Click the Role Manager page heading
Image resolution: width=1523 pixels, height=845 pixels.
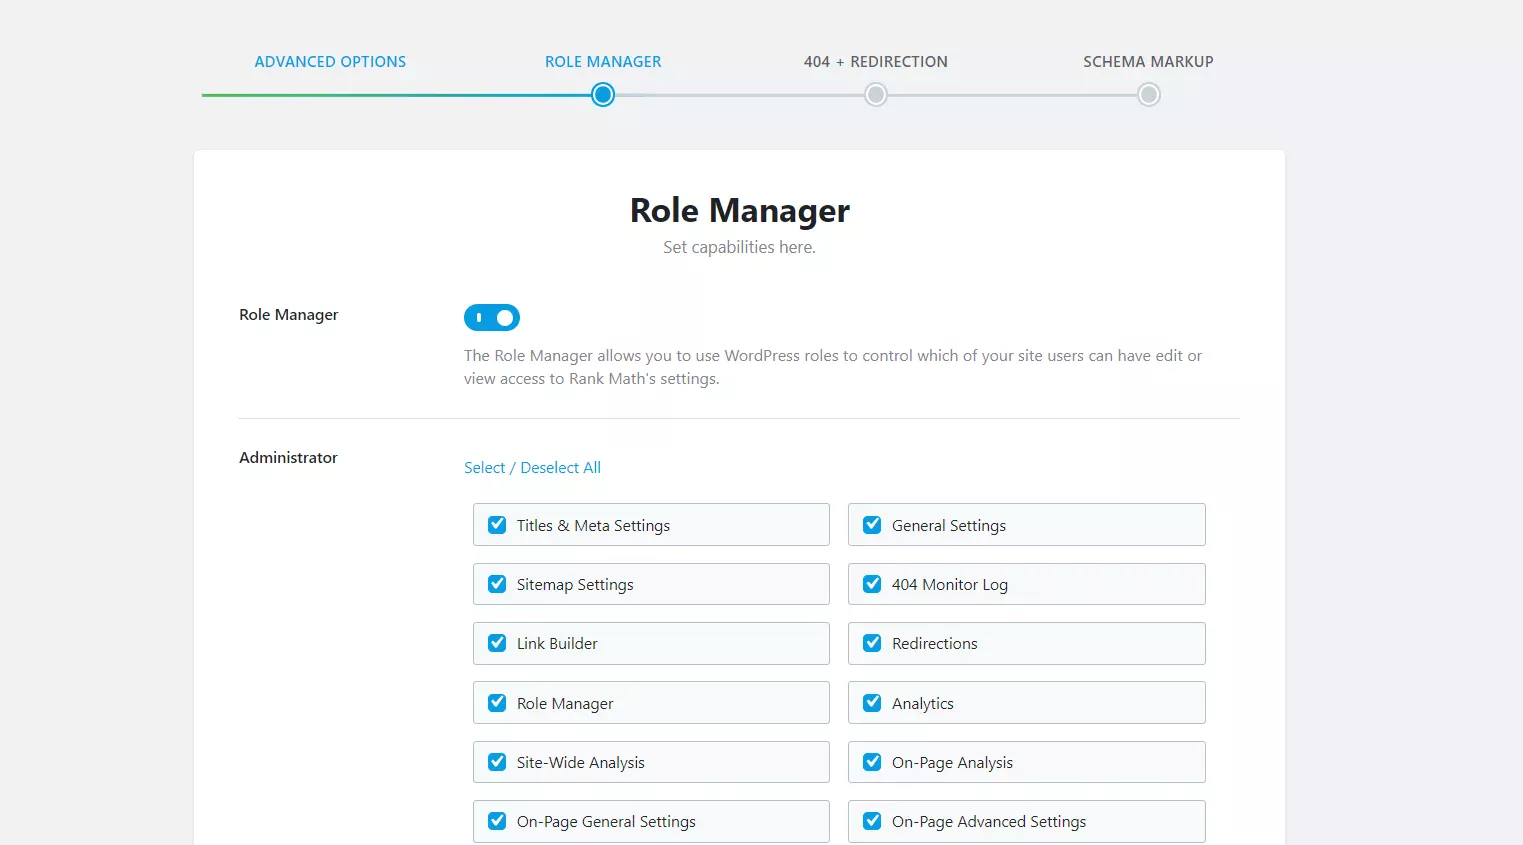click(x=740, y=210)
